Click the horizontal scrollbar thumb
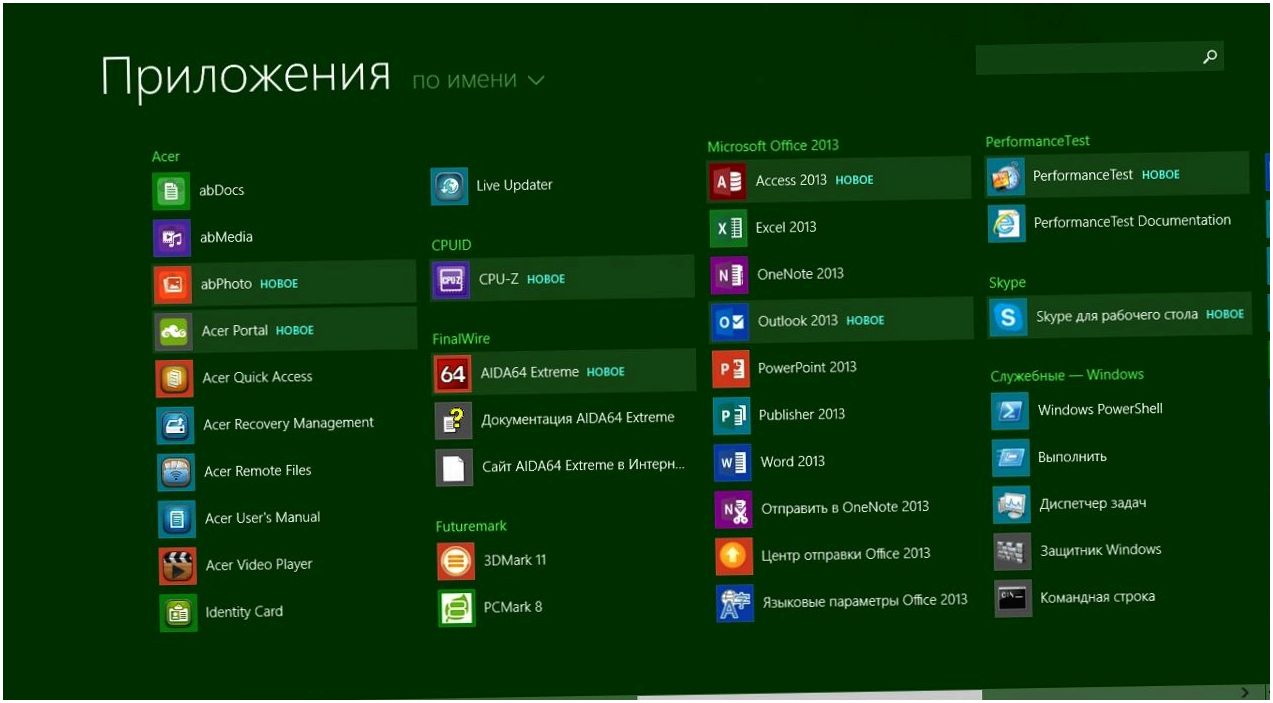The image size is (1273, 703). coord(811,696)
